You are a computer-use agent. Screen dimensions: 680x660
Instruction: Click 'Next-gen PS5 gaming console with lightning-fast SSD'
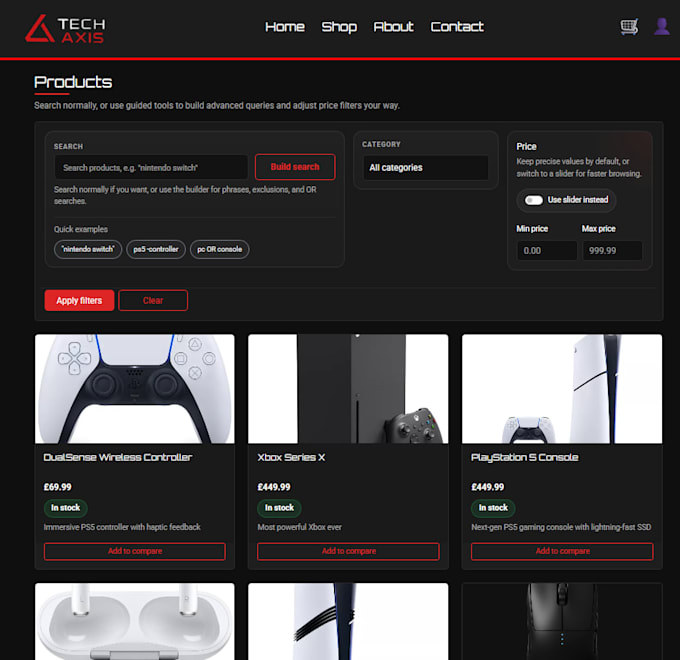(x=561, y=527)
